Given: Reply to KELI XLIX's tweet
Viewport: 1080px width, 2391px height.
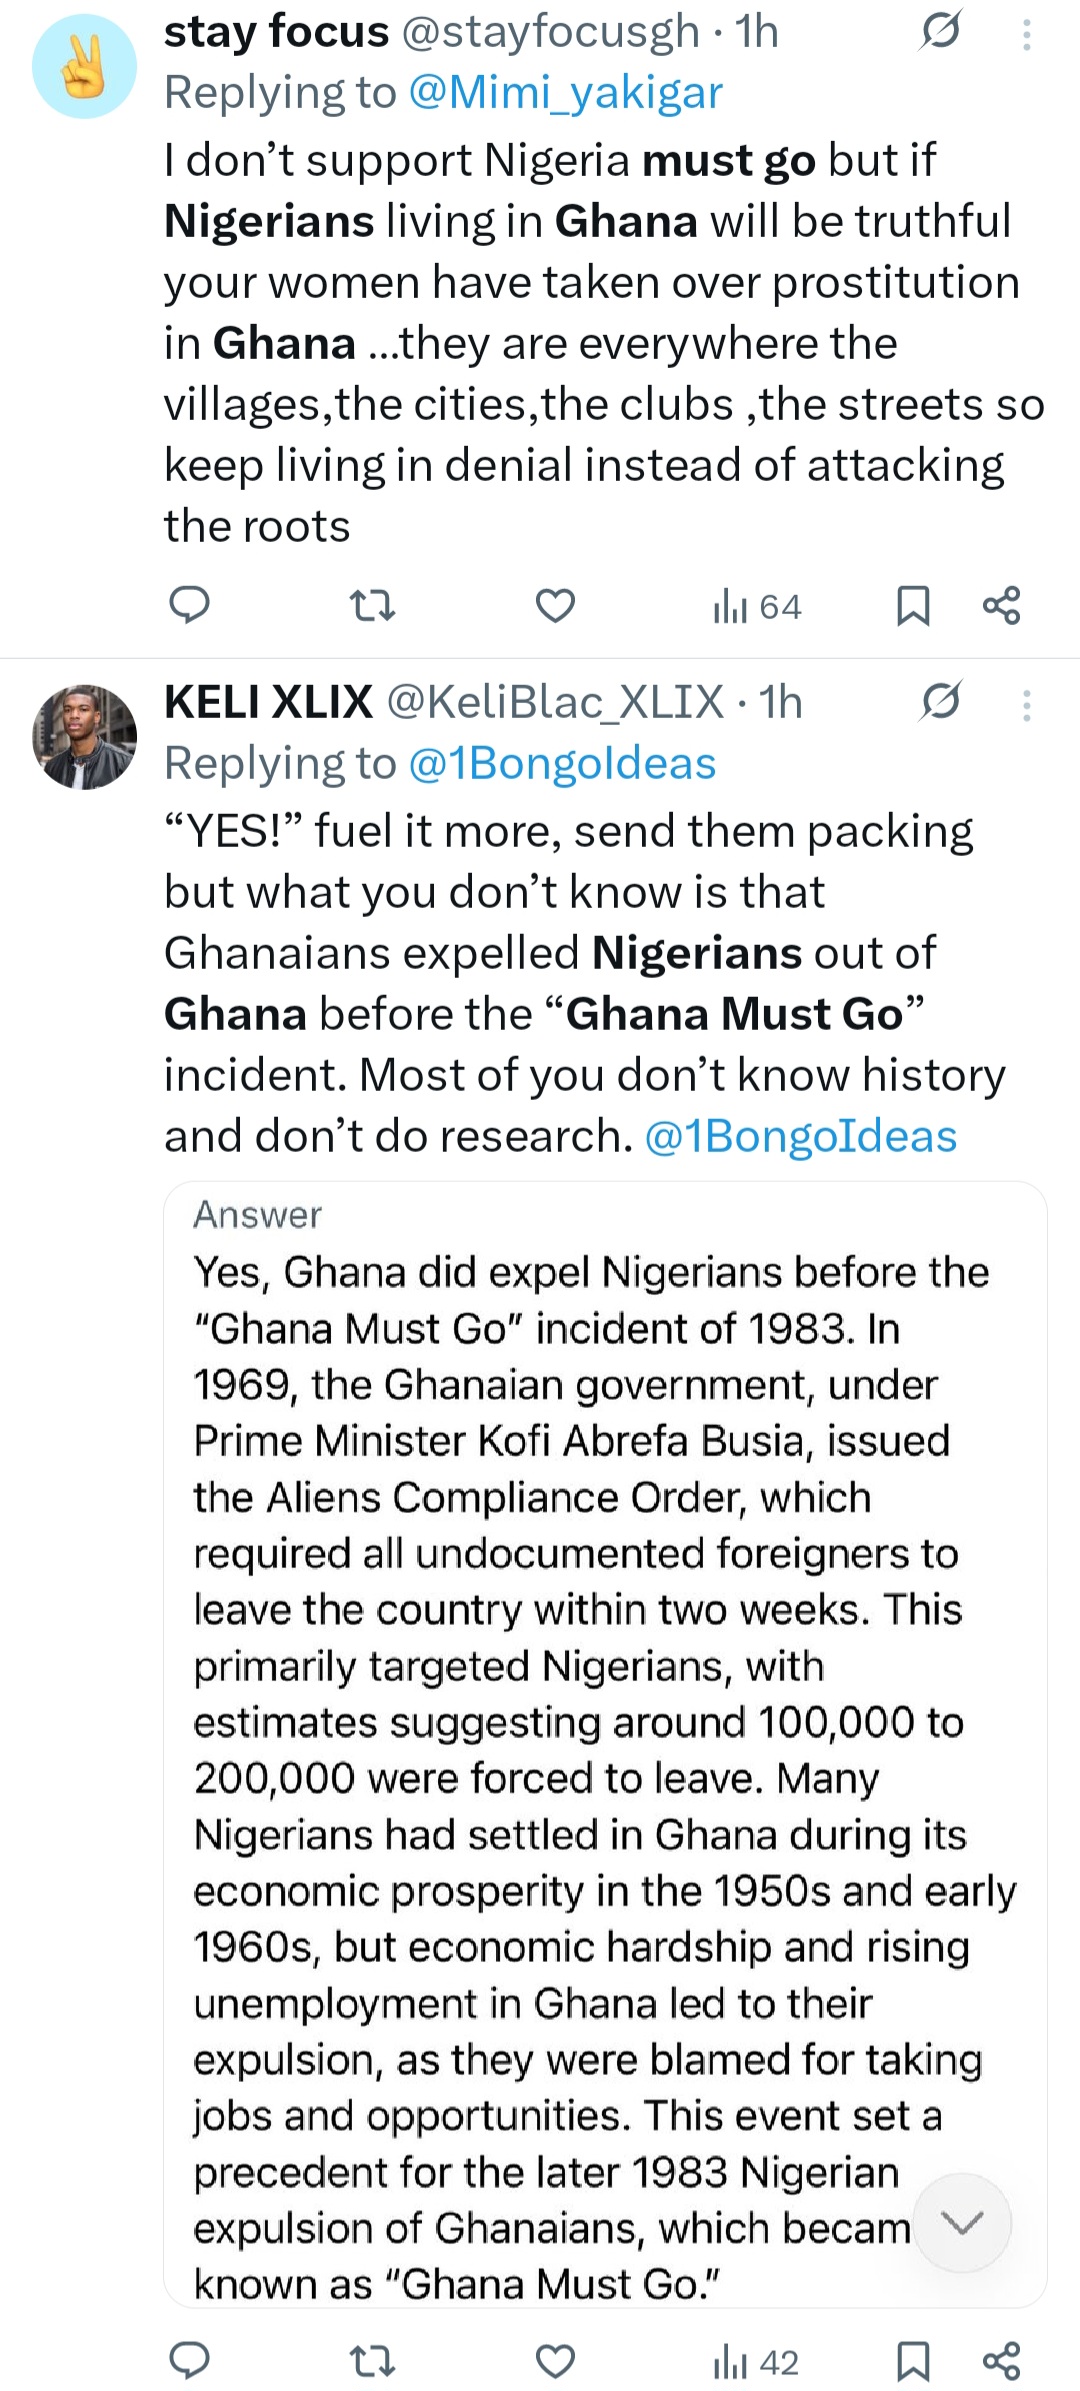Looking at the screenshot, I should click(x=189, y=2361).
